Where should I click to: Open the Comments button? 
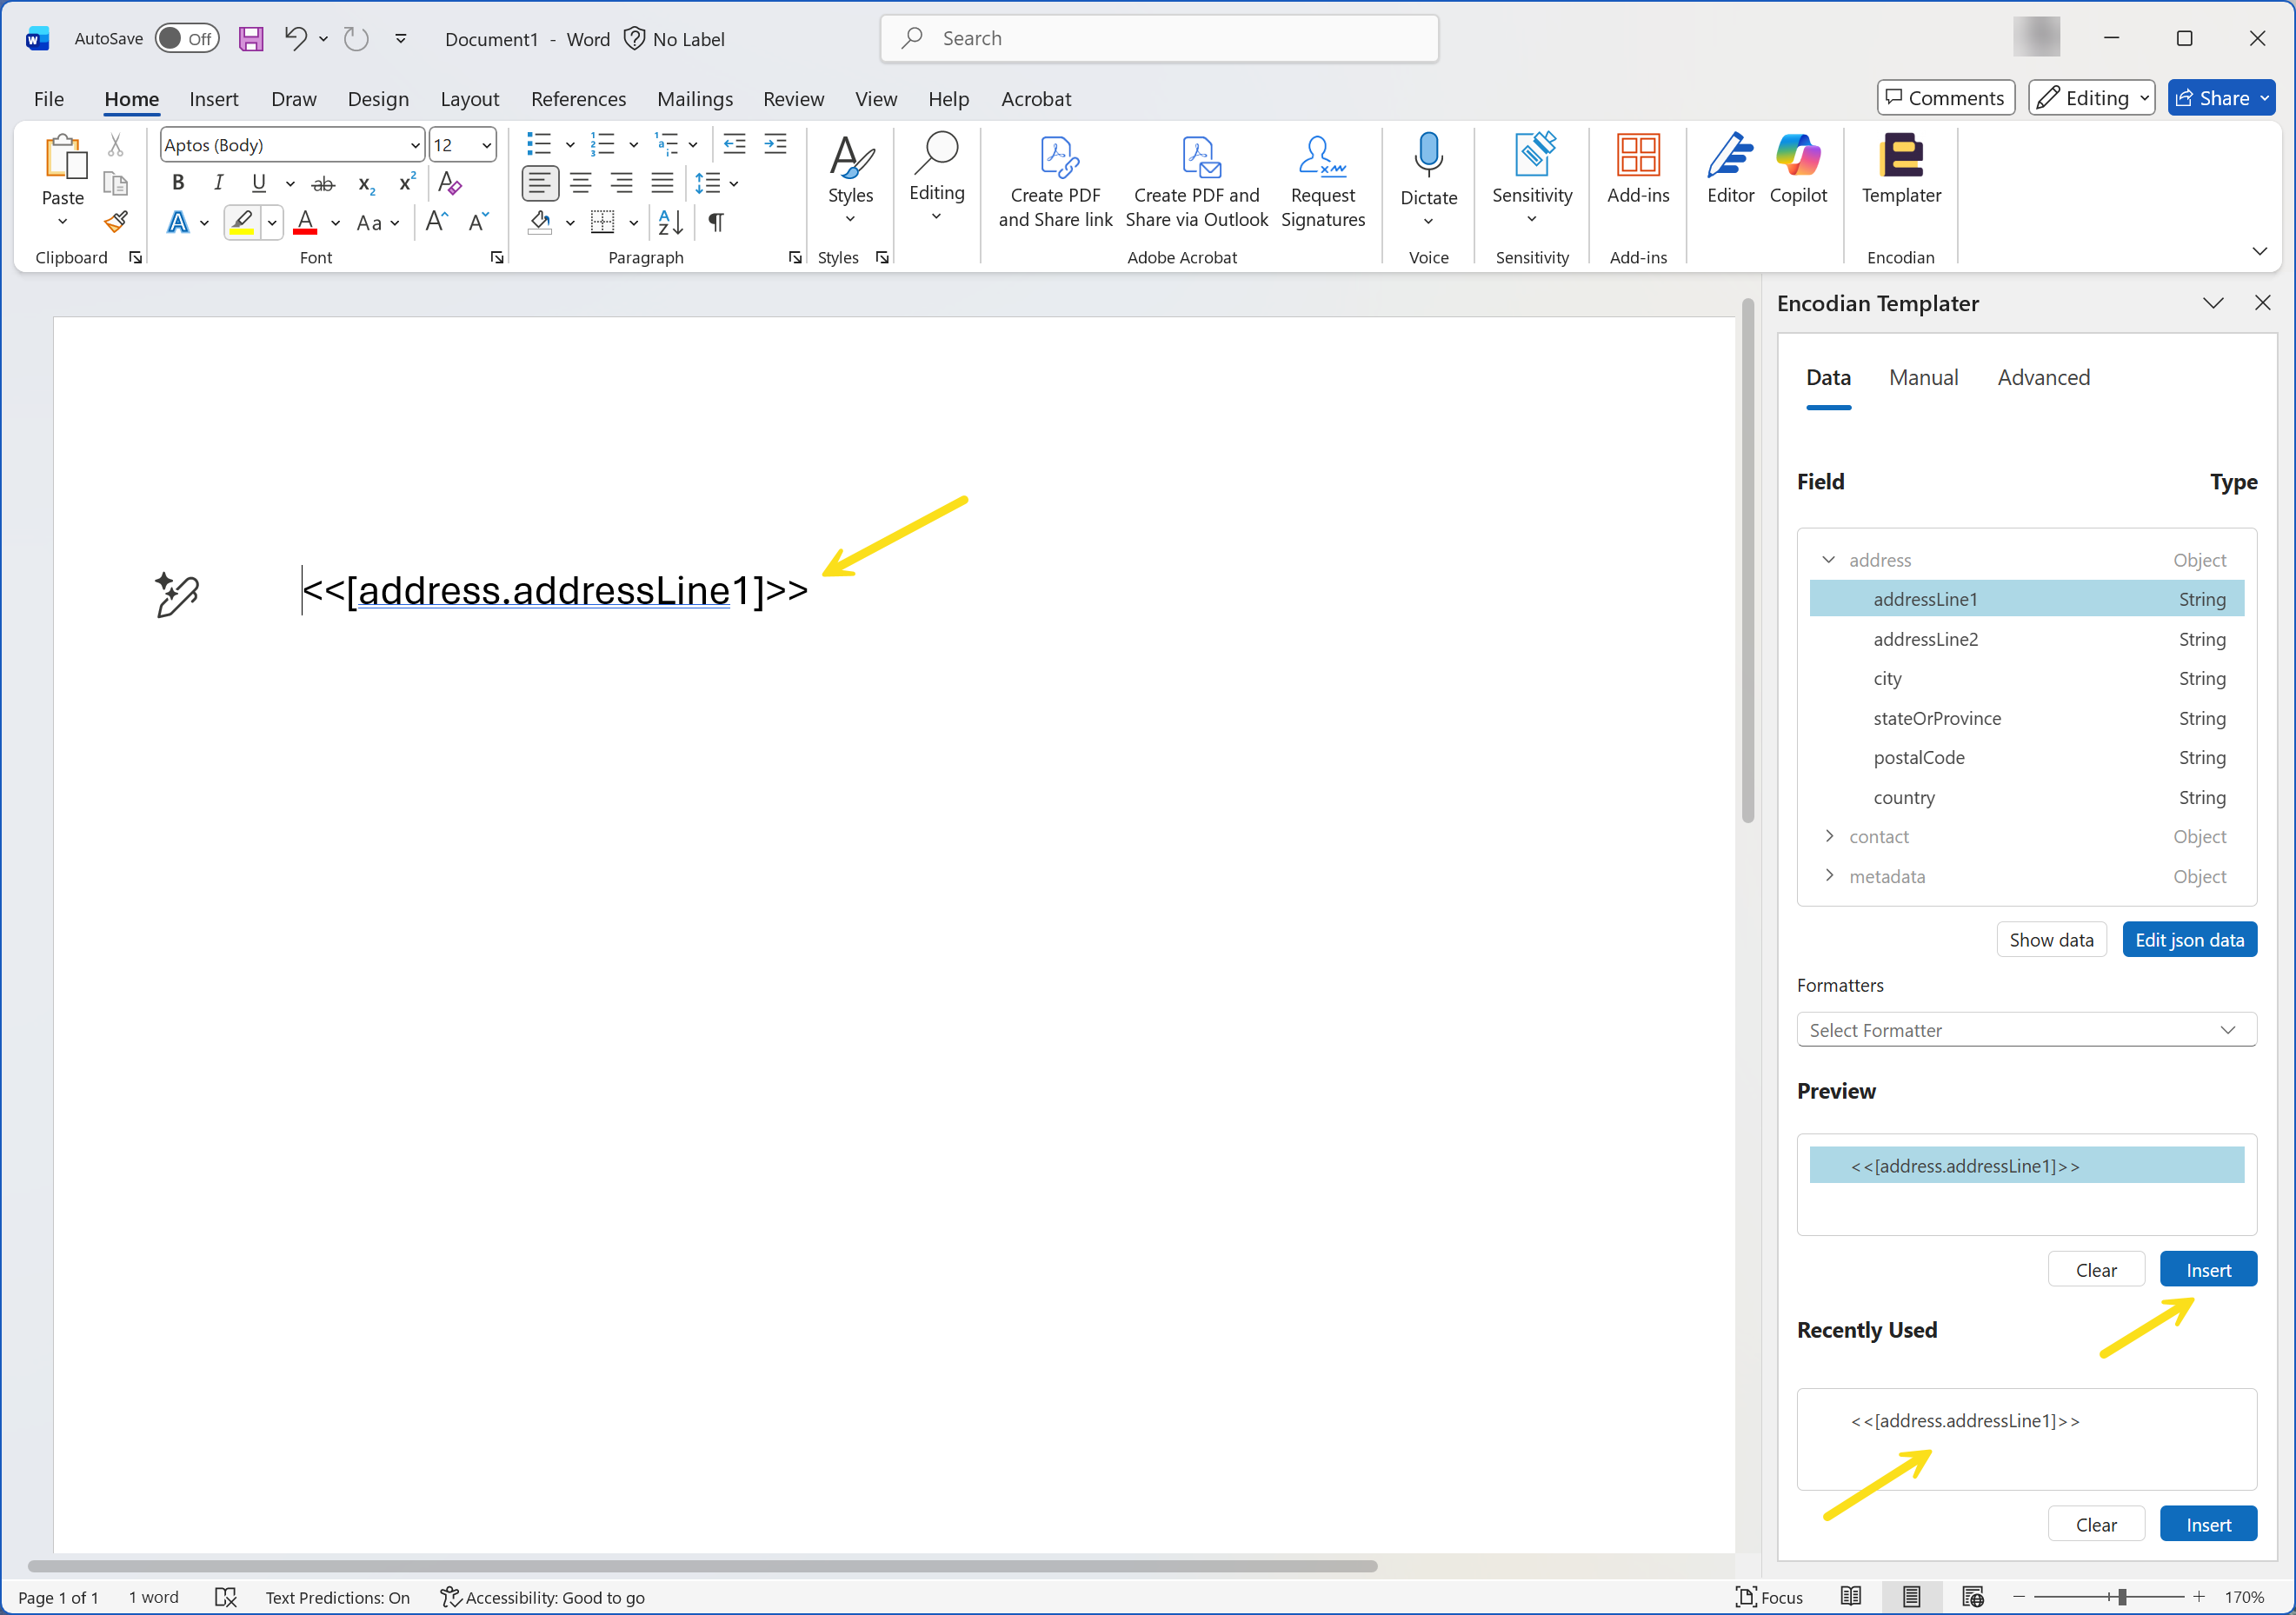[1945, 98]
